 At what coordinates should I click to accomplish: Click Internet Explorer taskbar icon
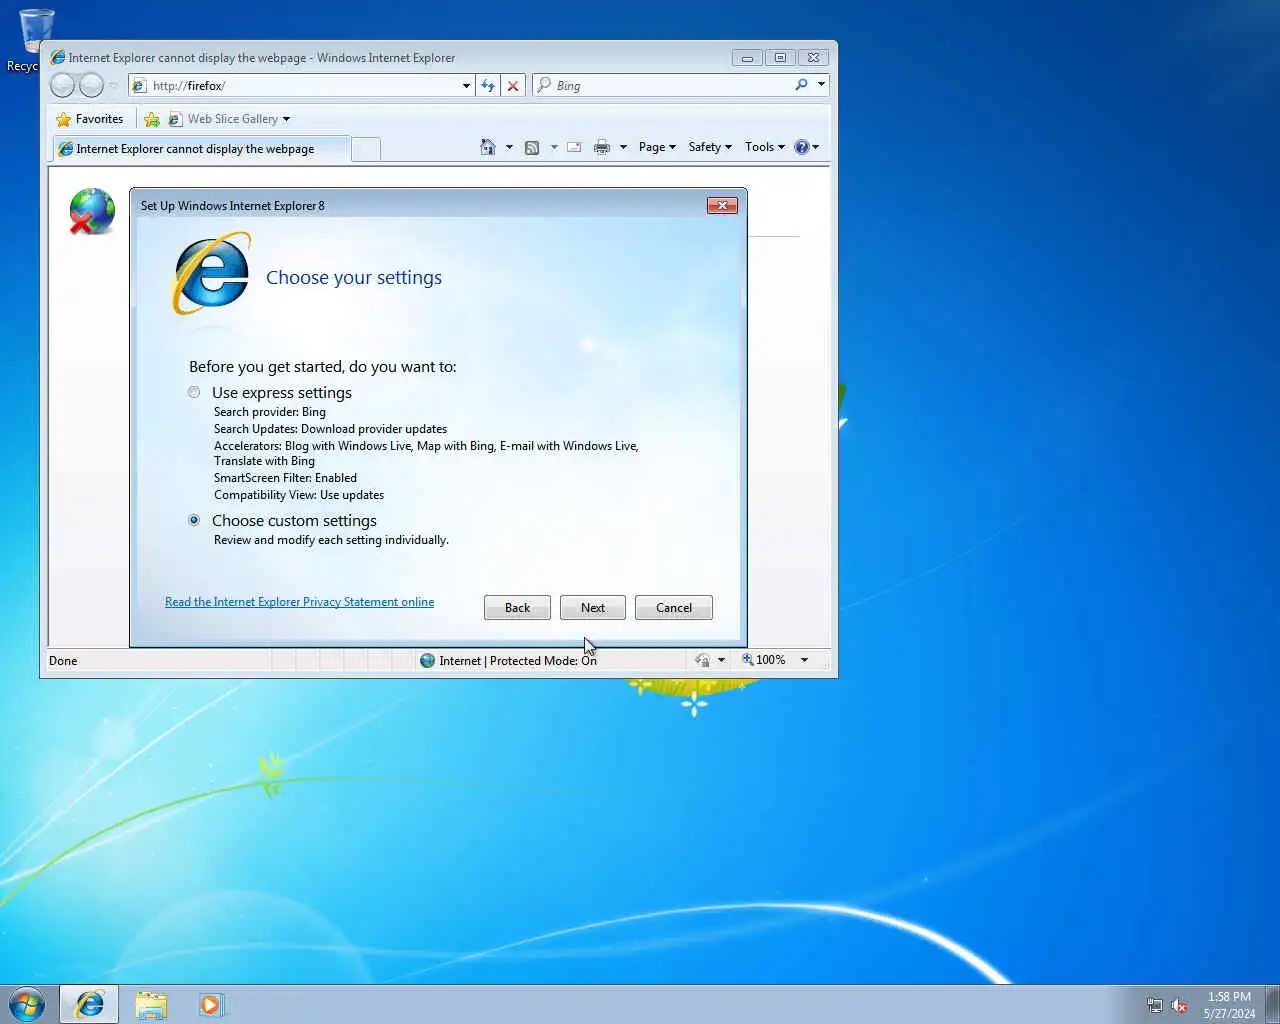coord(90,1004)
